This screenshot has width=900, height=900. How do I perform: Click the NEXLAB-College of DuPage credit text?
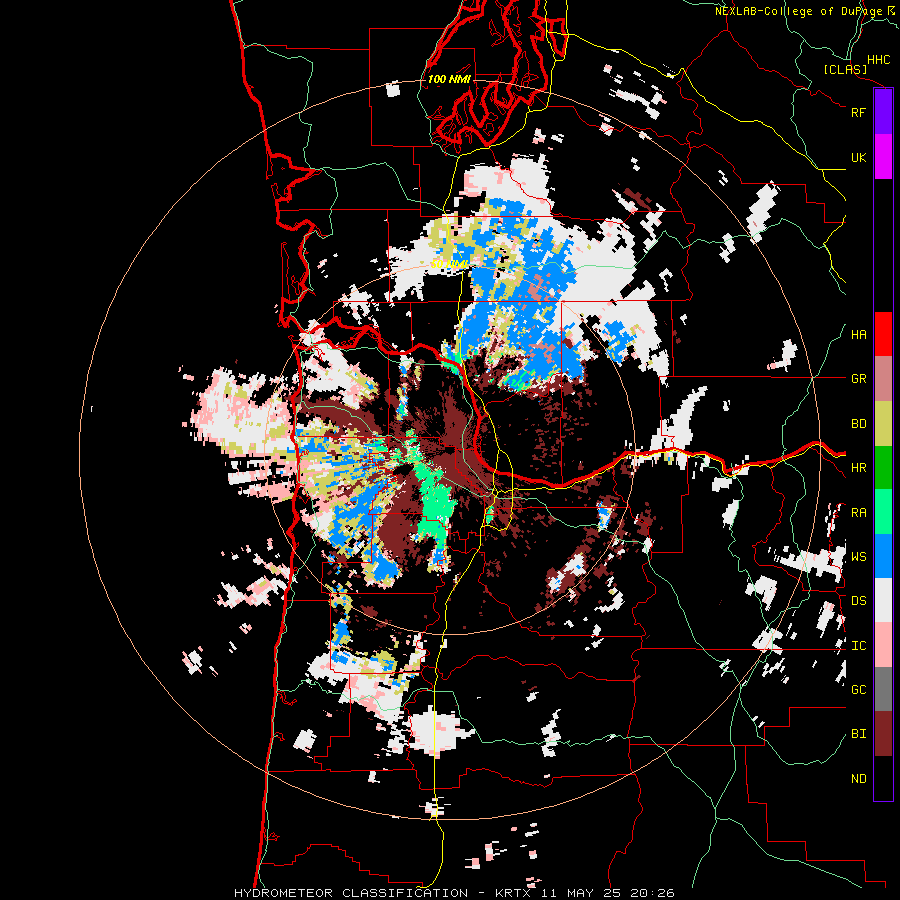(798, 11)
